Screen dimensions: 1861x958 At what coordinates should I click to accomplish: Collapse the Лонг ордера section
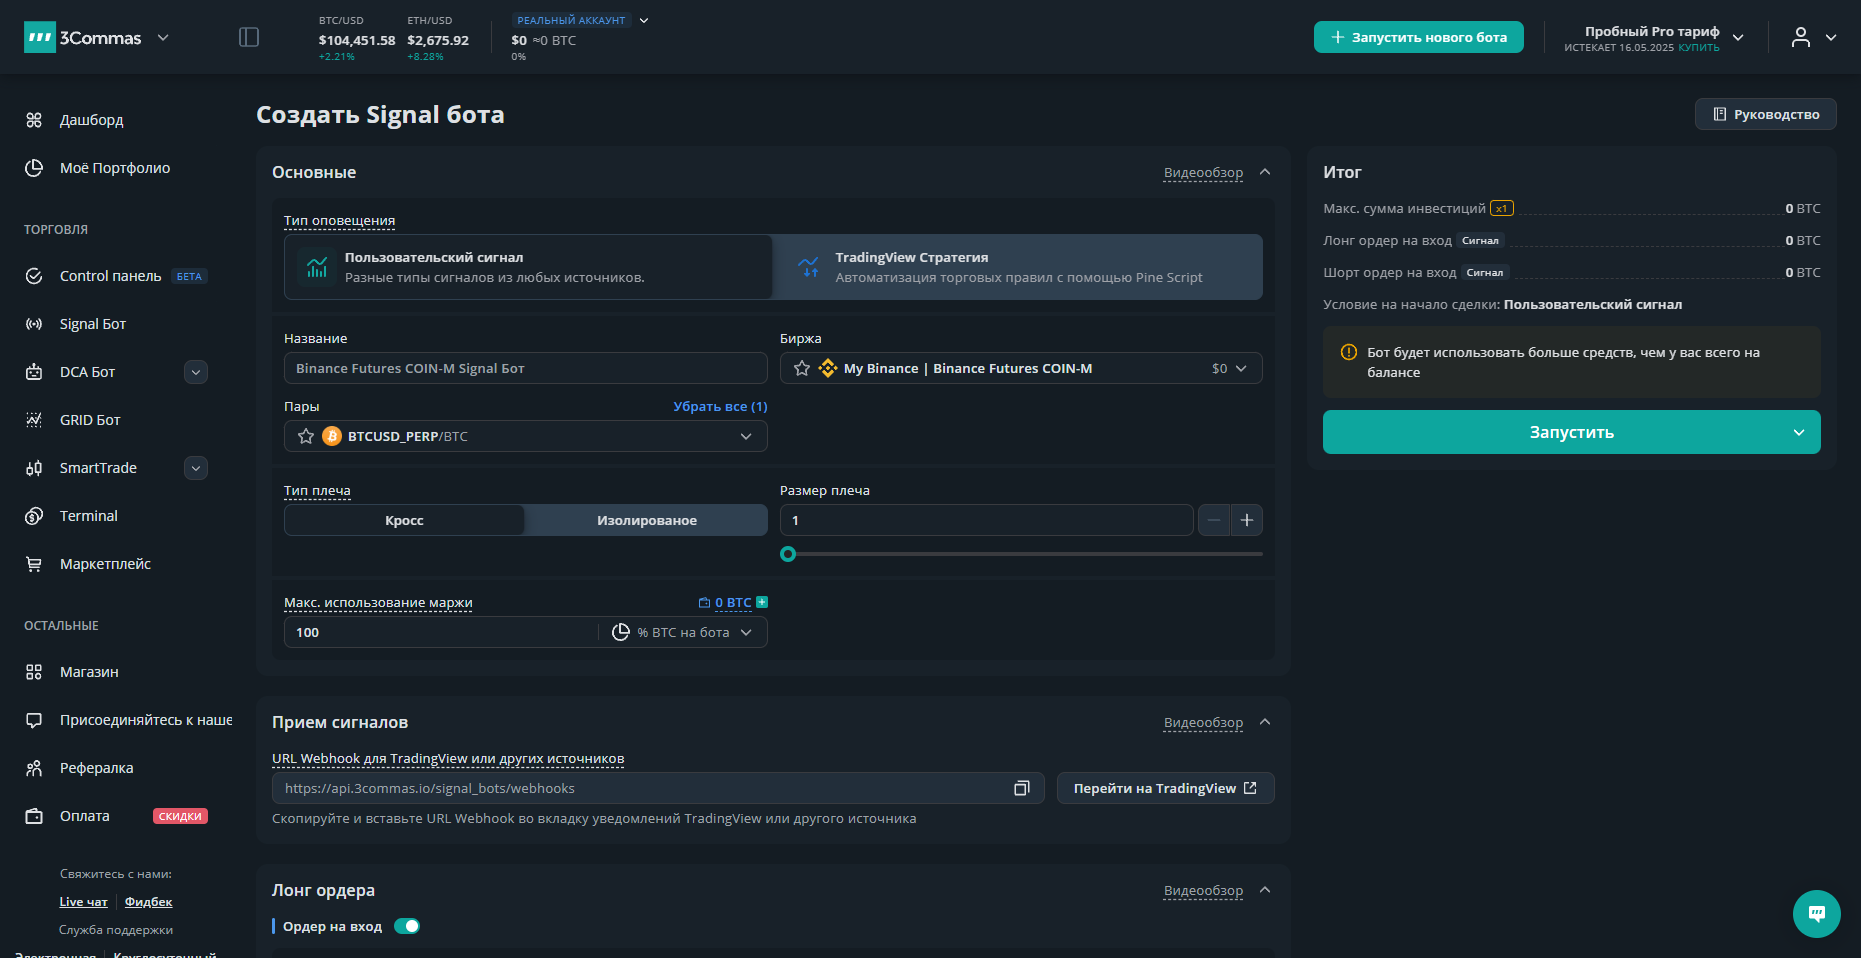[1265, 890]
